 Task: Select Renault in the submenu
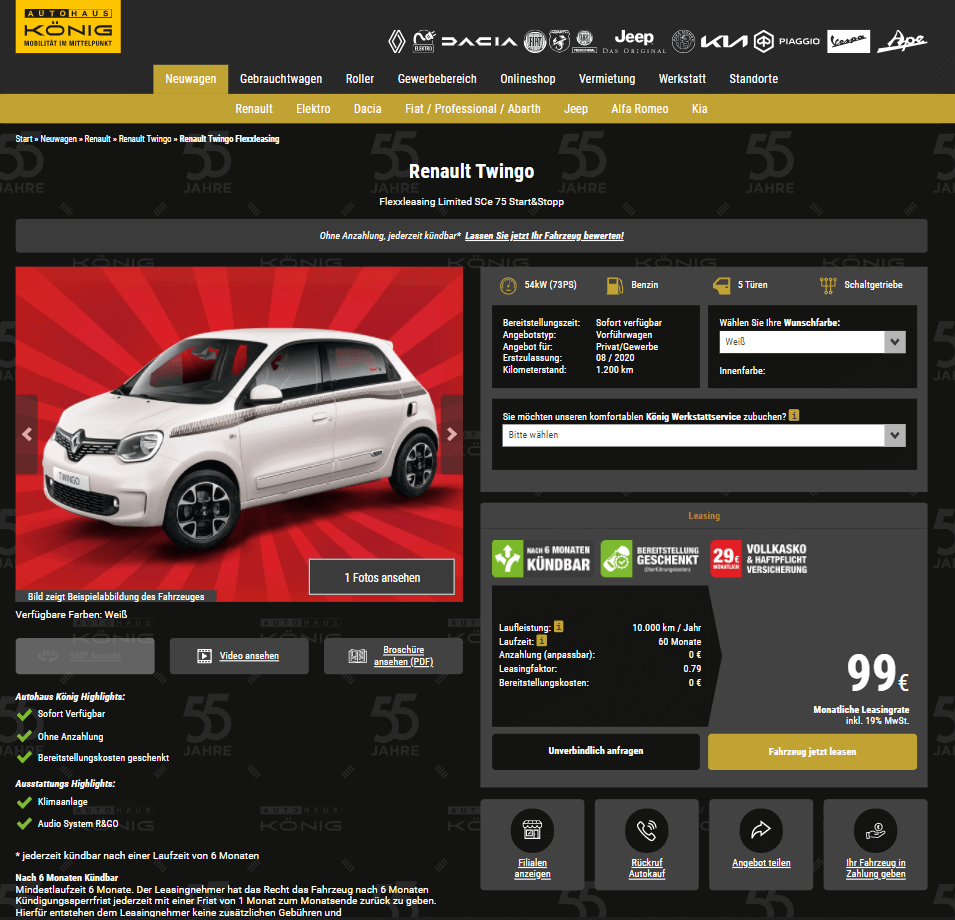point(254,109)
